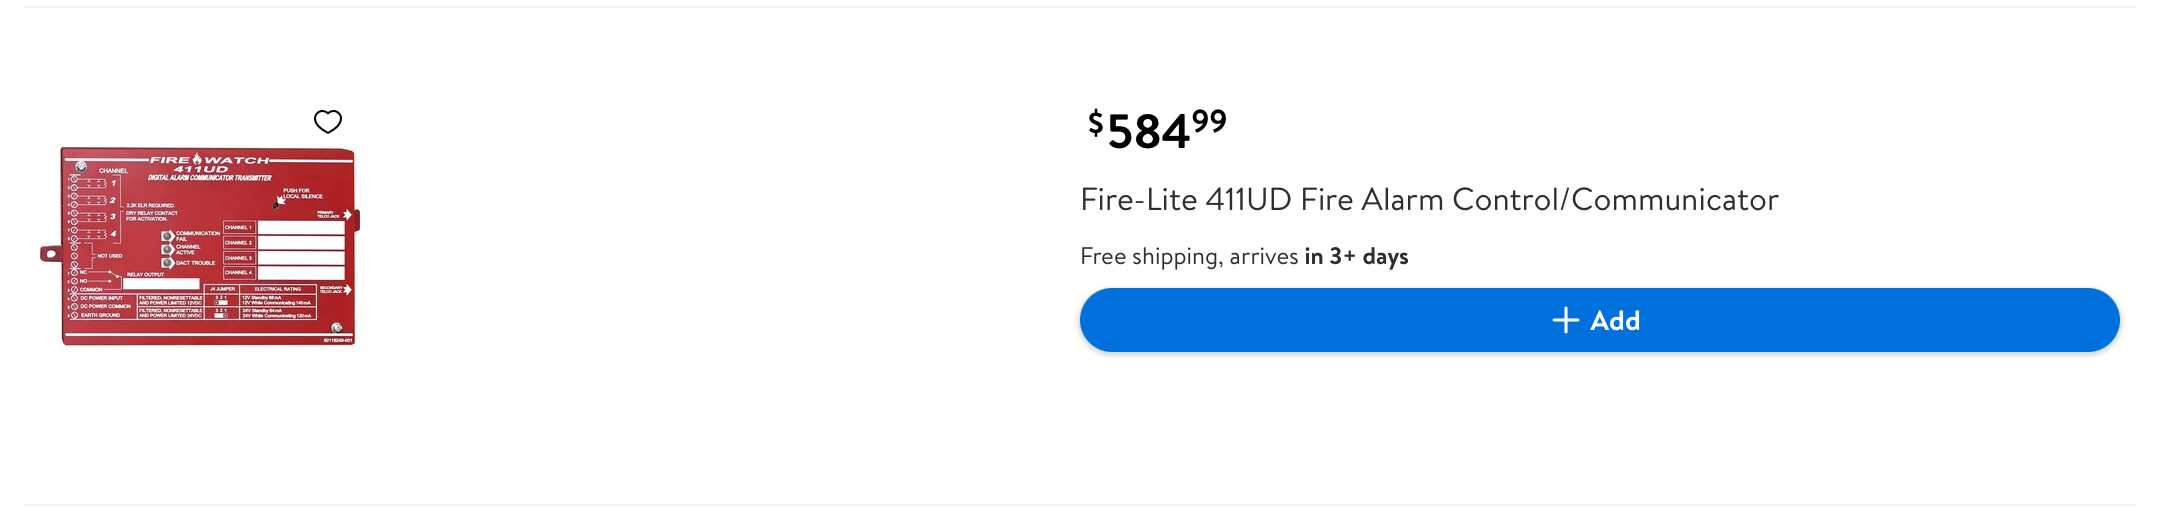The image size is (2160, 522).
Task: Click the electrical rating table in the product photo
Action: pyautogui.click(x=277, y=303)
